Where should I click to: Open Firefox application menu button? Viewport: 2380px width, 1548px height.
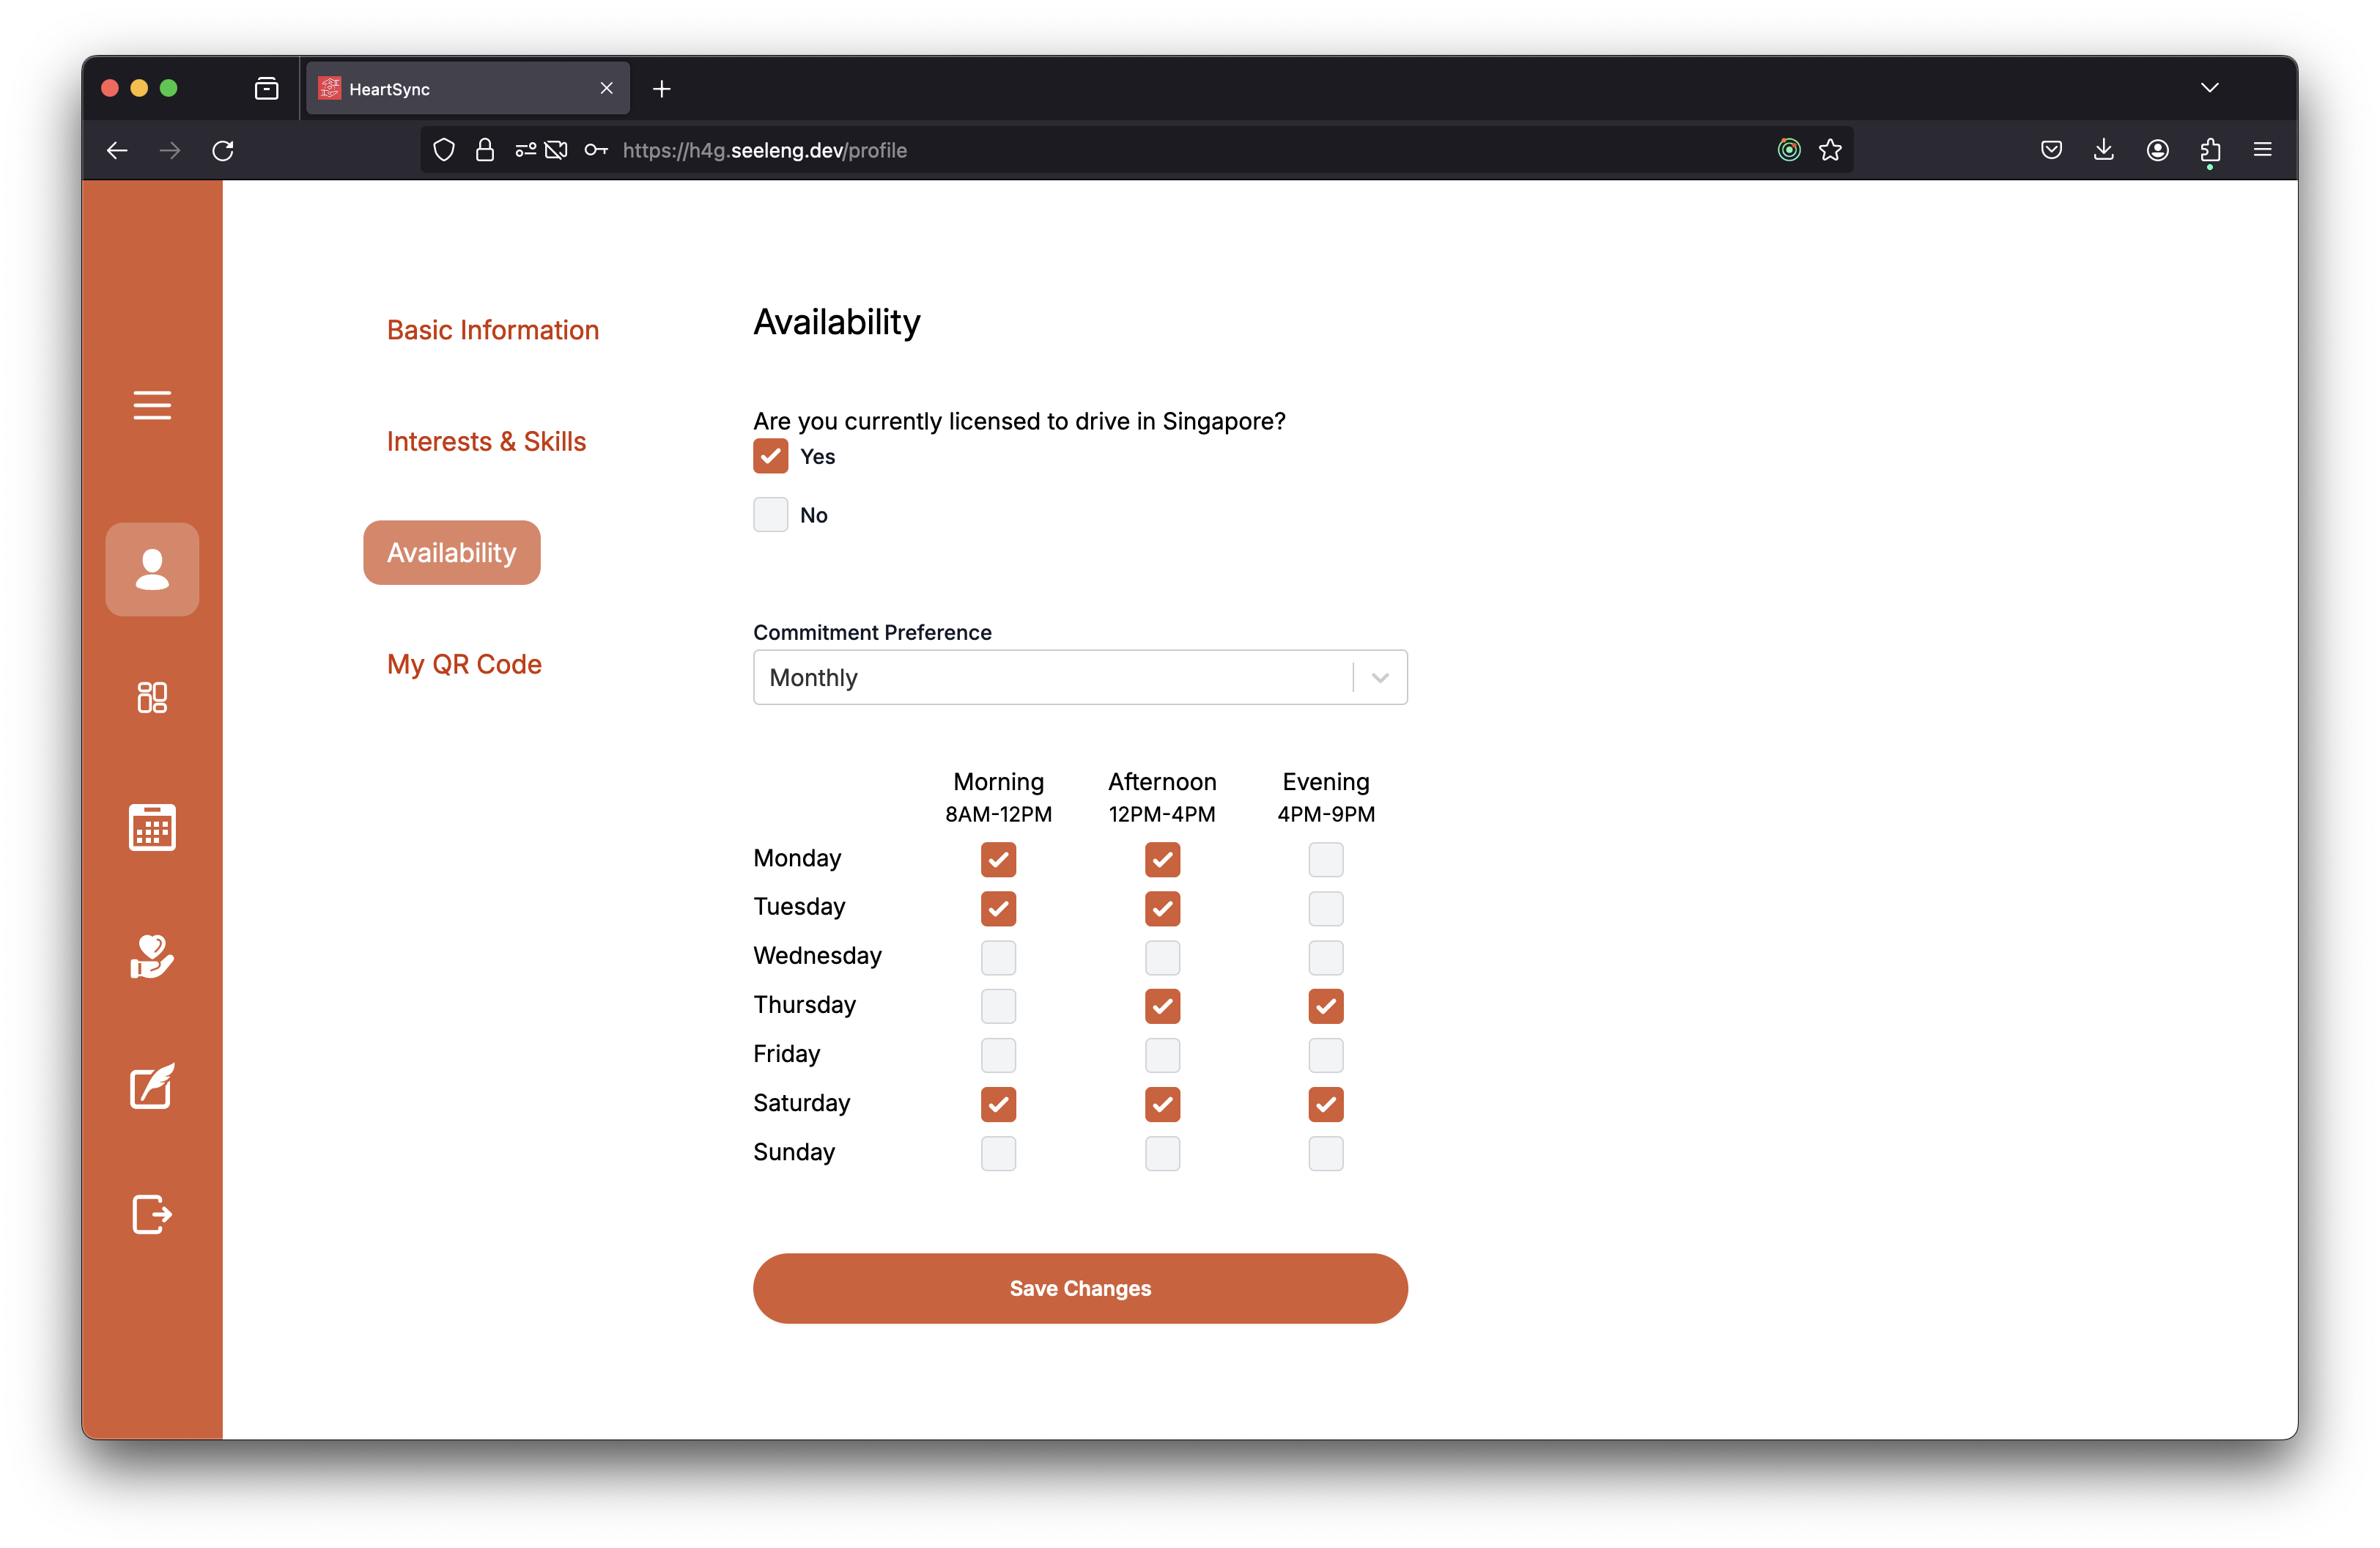pyautogui.click(x=2263, y=150)
